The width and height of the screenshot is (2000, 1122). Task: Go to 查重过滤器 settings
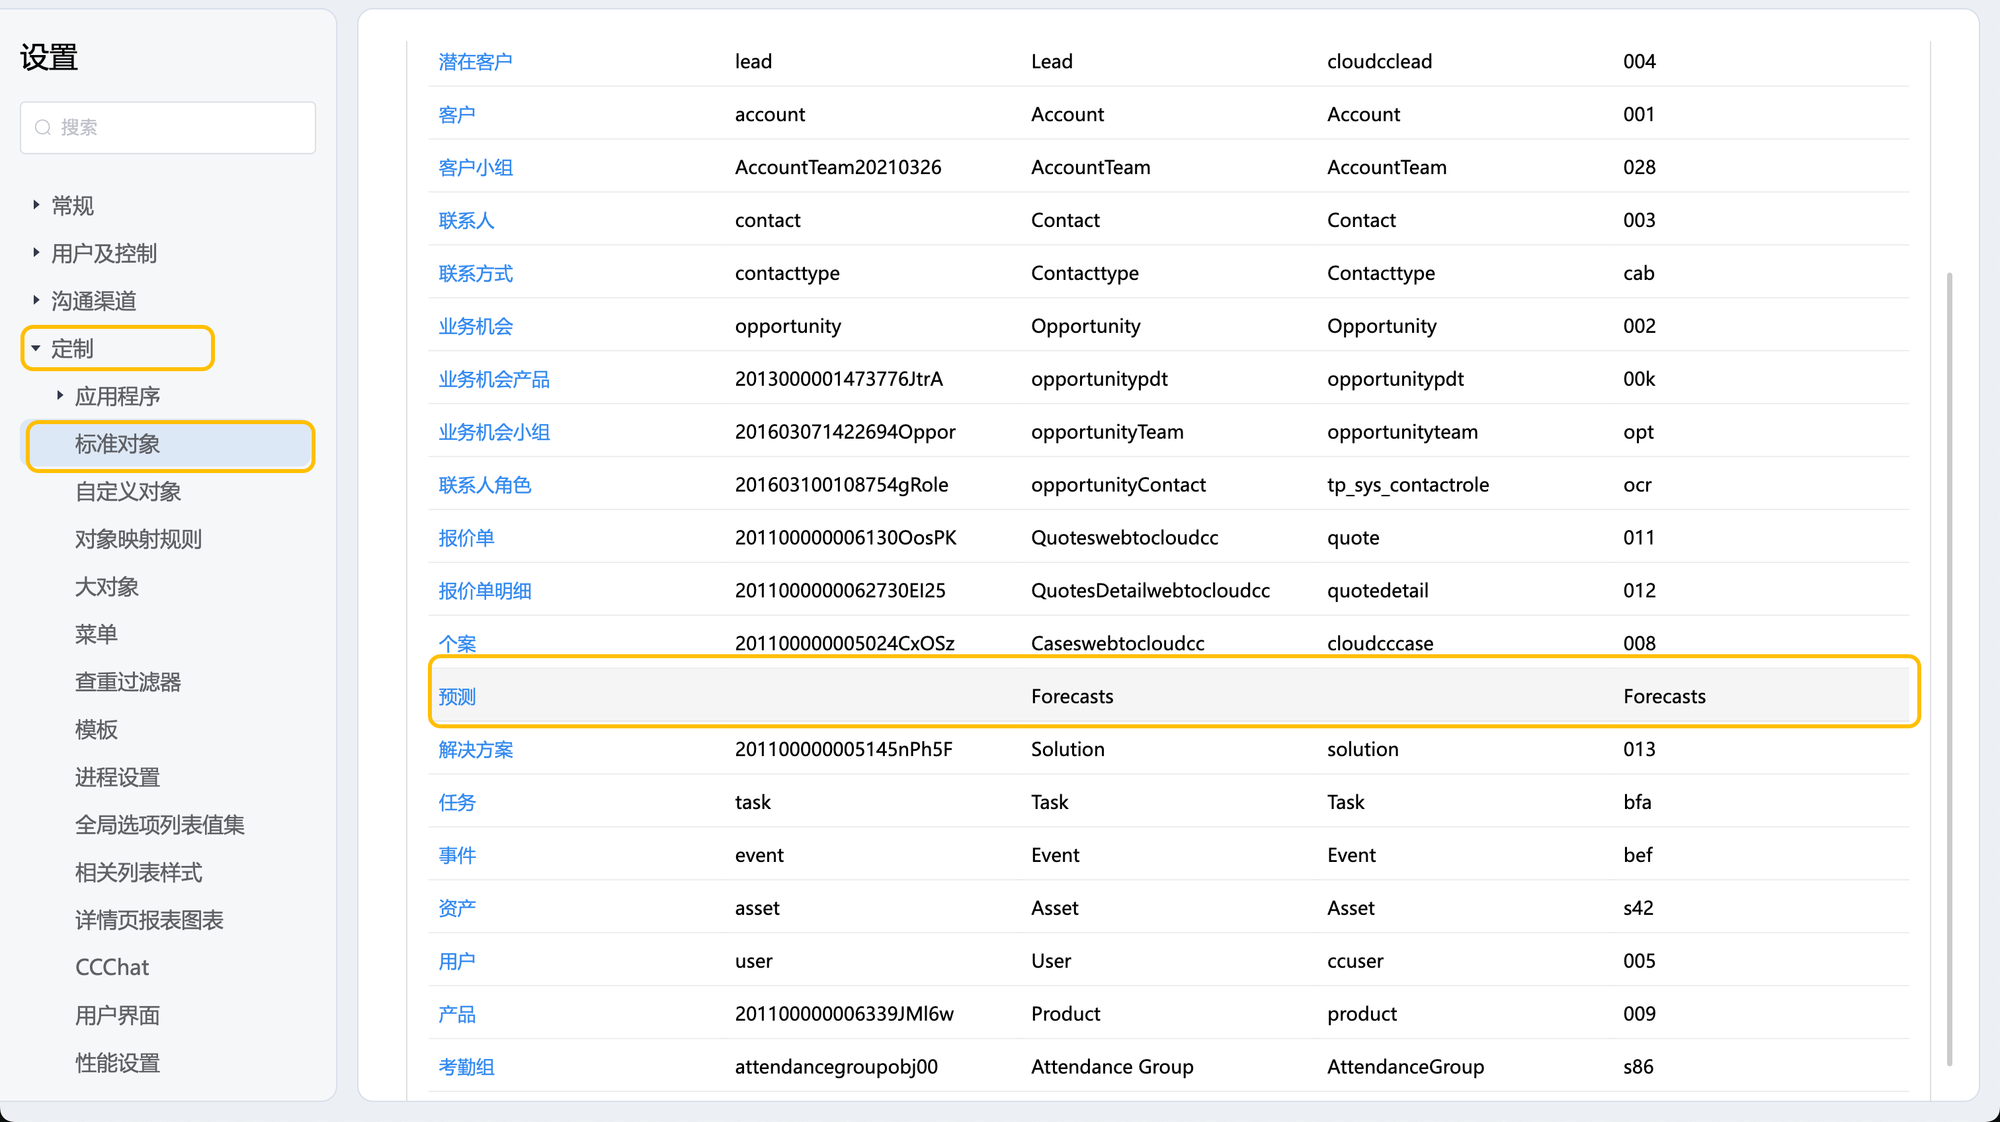point(128,682)
